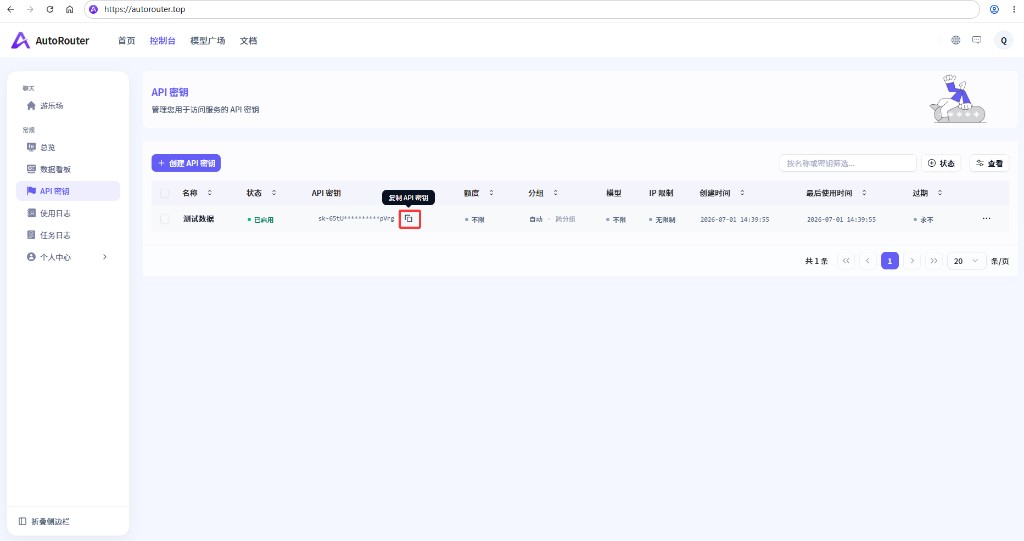Open the user avatar Q menu
The width and height of the screenshot is (1024, 541).
point(1004,41)
